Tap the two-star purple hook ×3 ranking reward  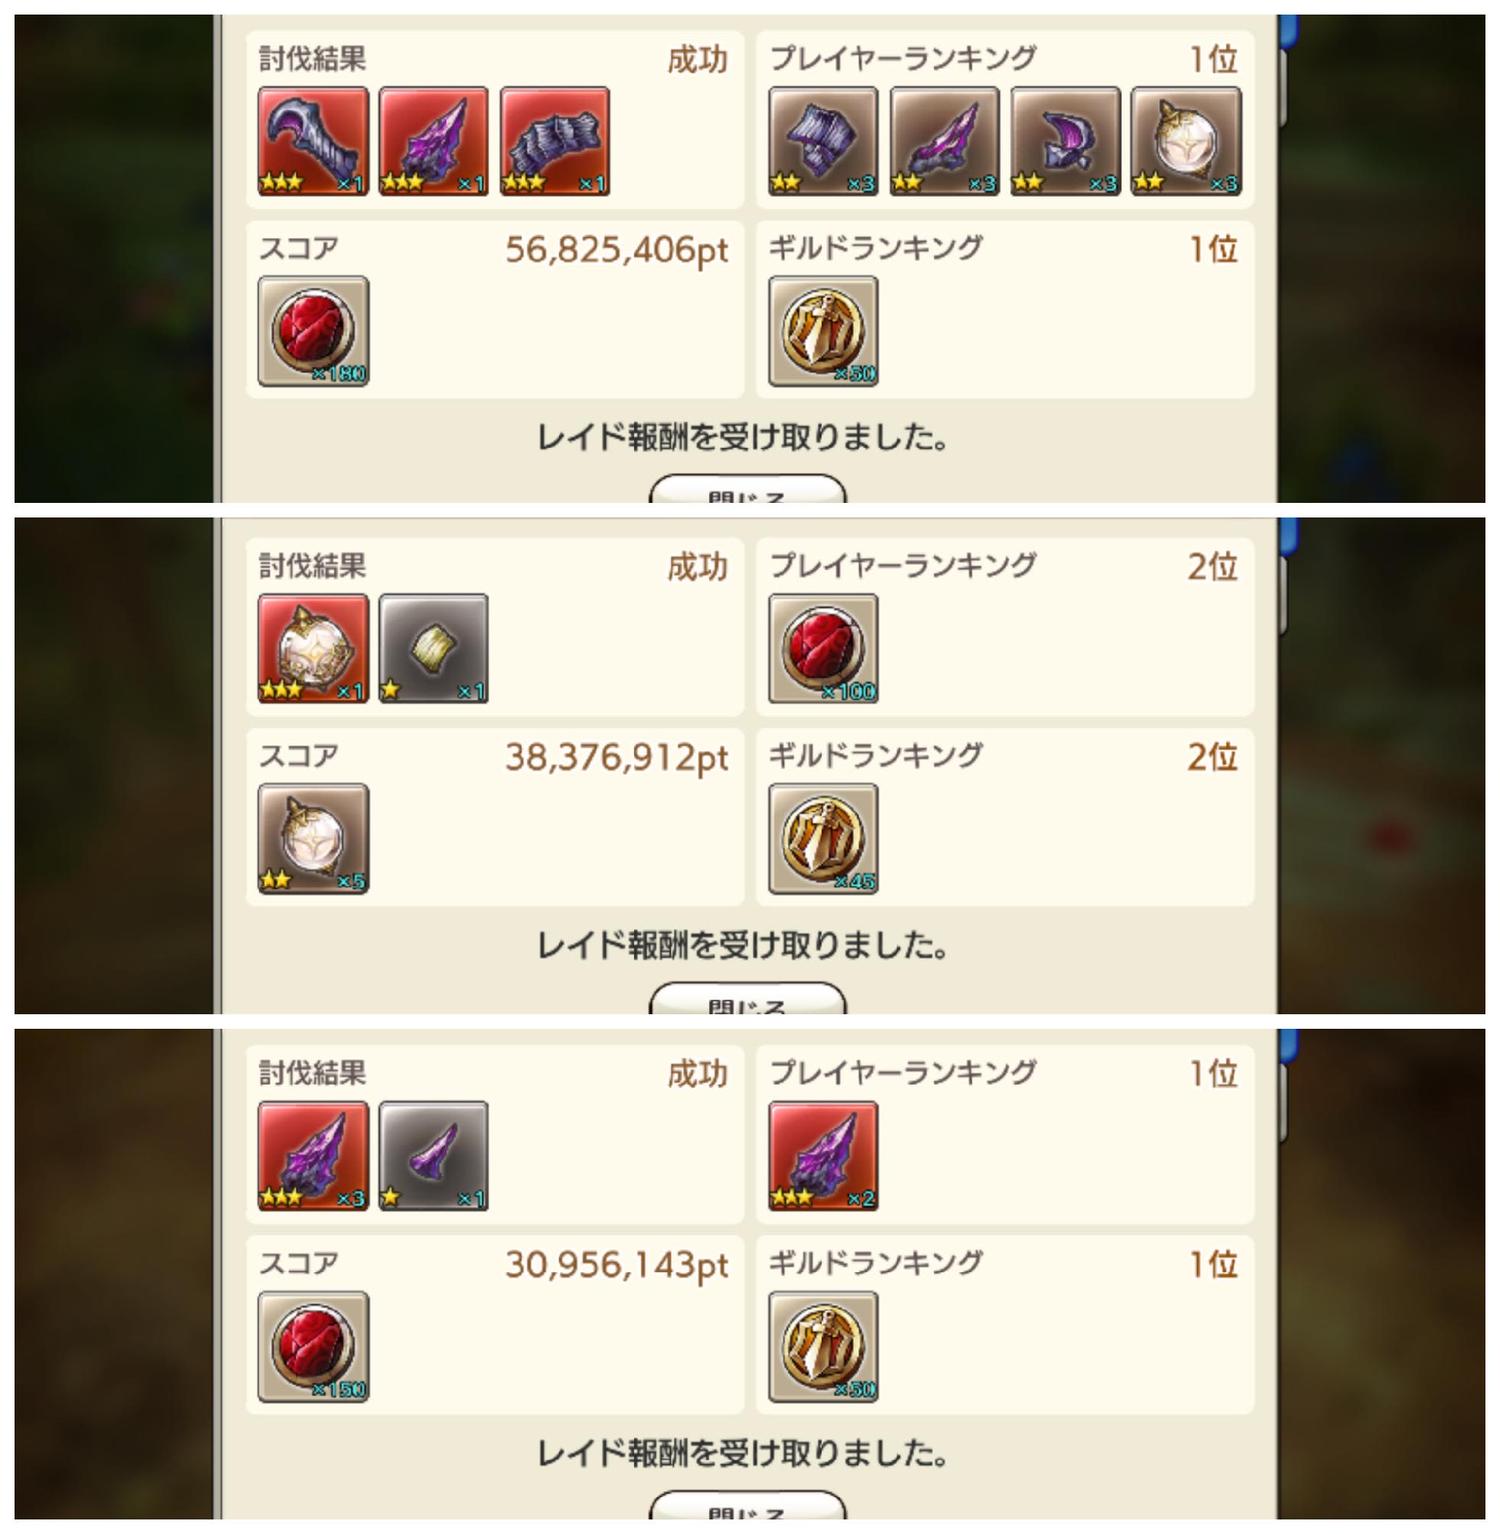(1065, 141)
